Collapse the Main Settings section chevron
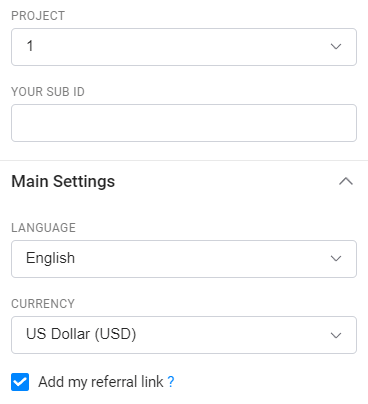 click(x=346, y=181)
